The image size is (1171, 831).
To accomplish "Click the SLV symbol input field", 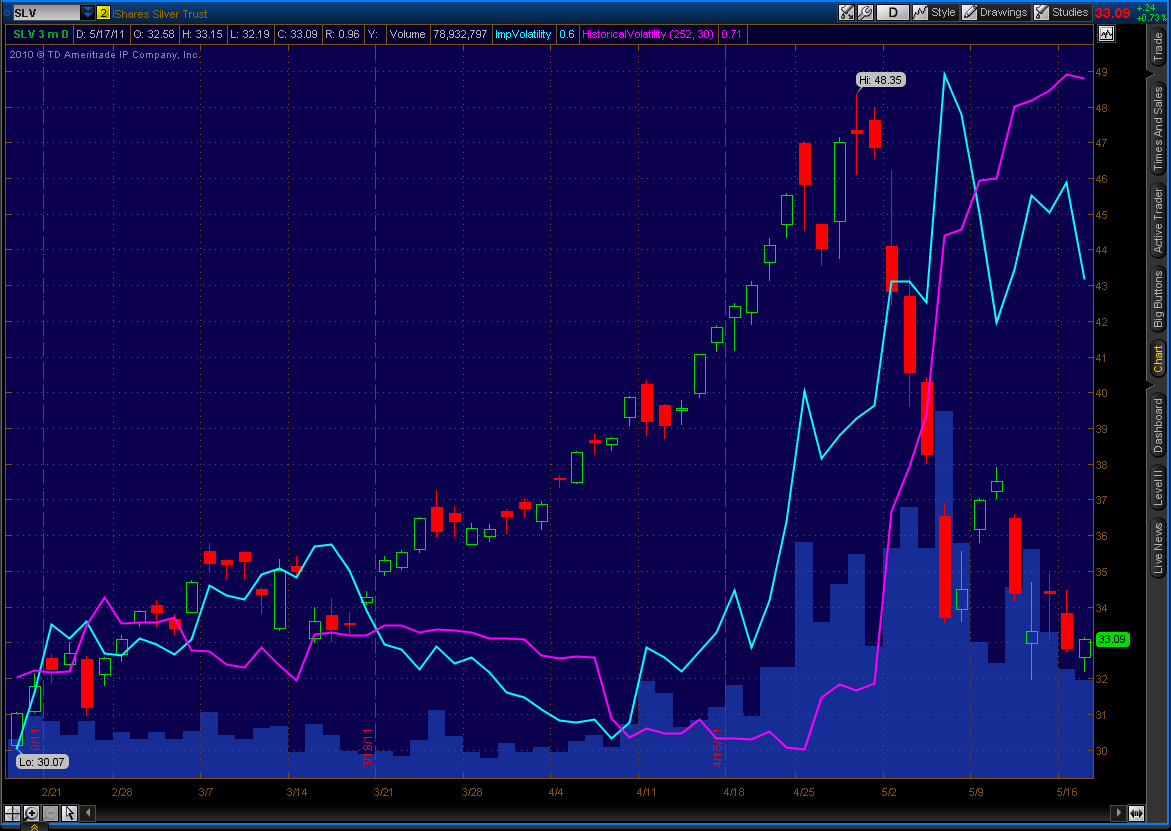I will pos(46,13).
